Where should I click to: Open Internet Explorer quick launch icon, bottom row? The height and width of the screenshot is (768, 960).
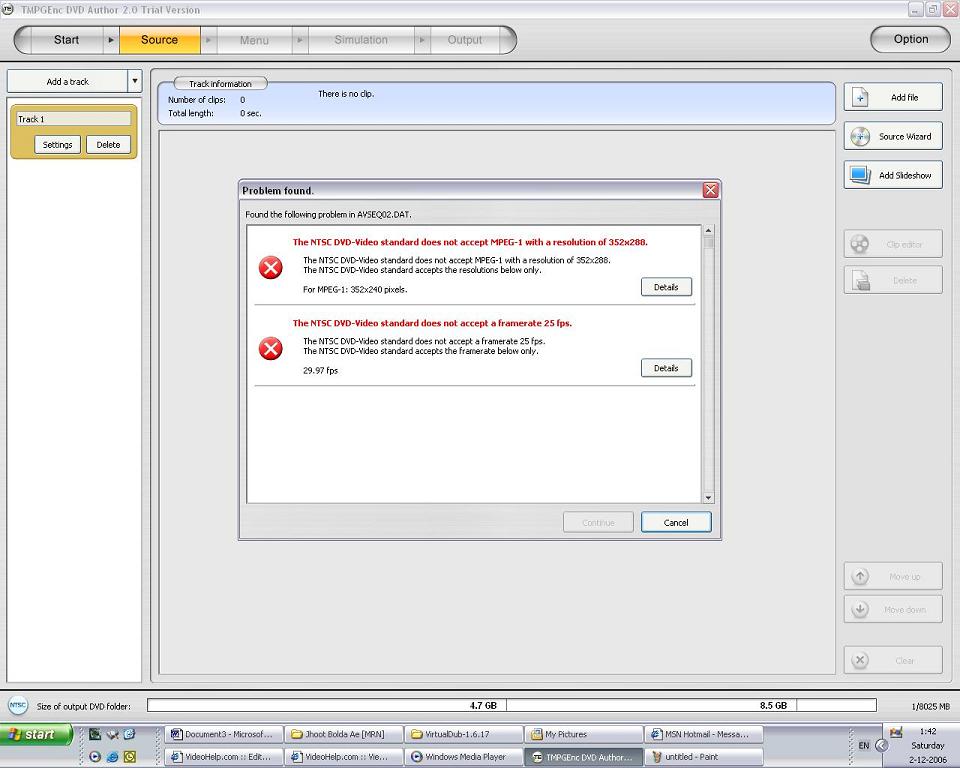point(113,756)
